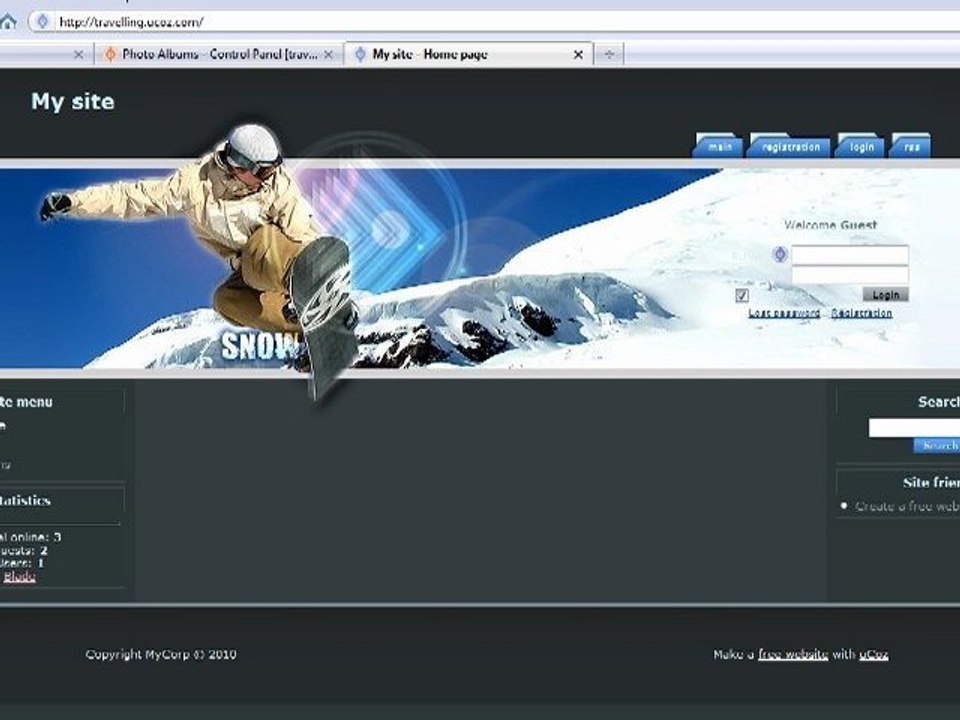Image resolution: width=960 pixels, height=720 pixels.
Task: Click the browser Home icon
Action: click(x=8, y=22)
